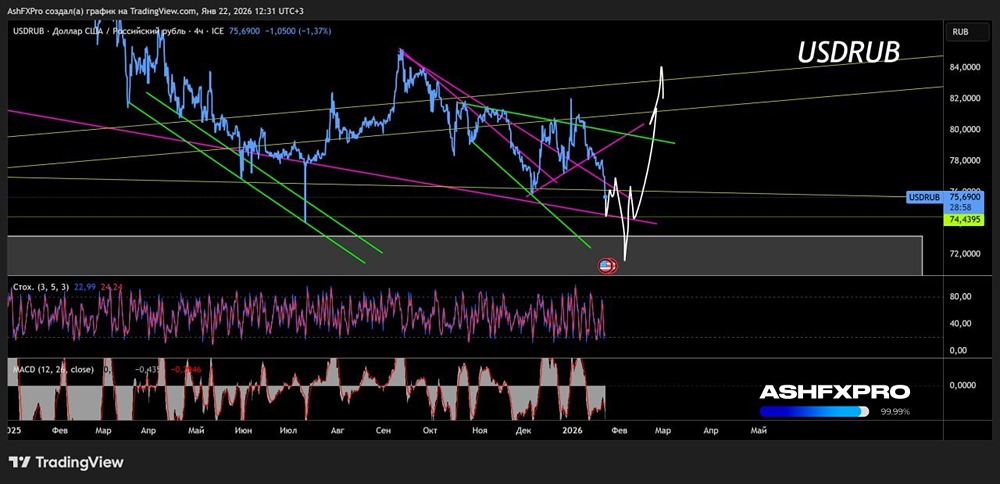Viewport: 1000px width, 484px height.
Task: Click the Июл month on time axis
Action: click(288, 431)
